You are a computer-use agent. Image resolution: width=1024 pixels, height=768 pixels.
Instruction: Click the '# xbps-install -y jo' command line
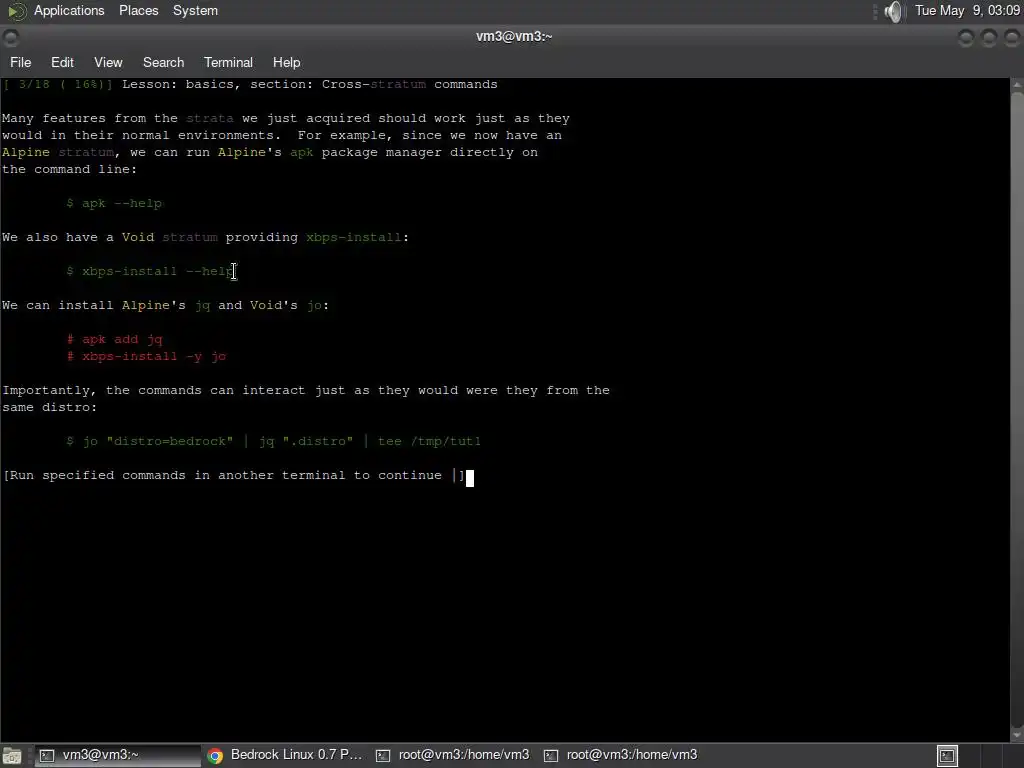tap(146, 356)
